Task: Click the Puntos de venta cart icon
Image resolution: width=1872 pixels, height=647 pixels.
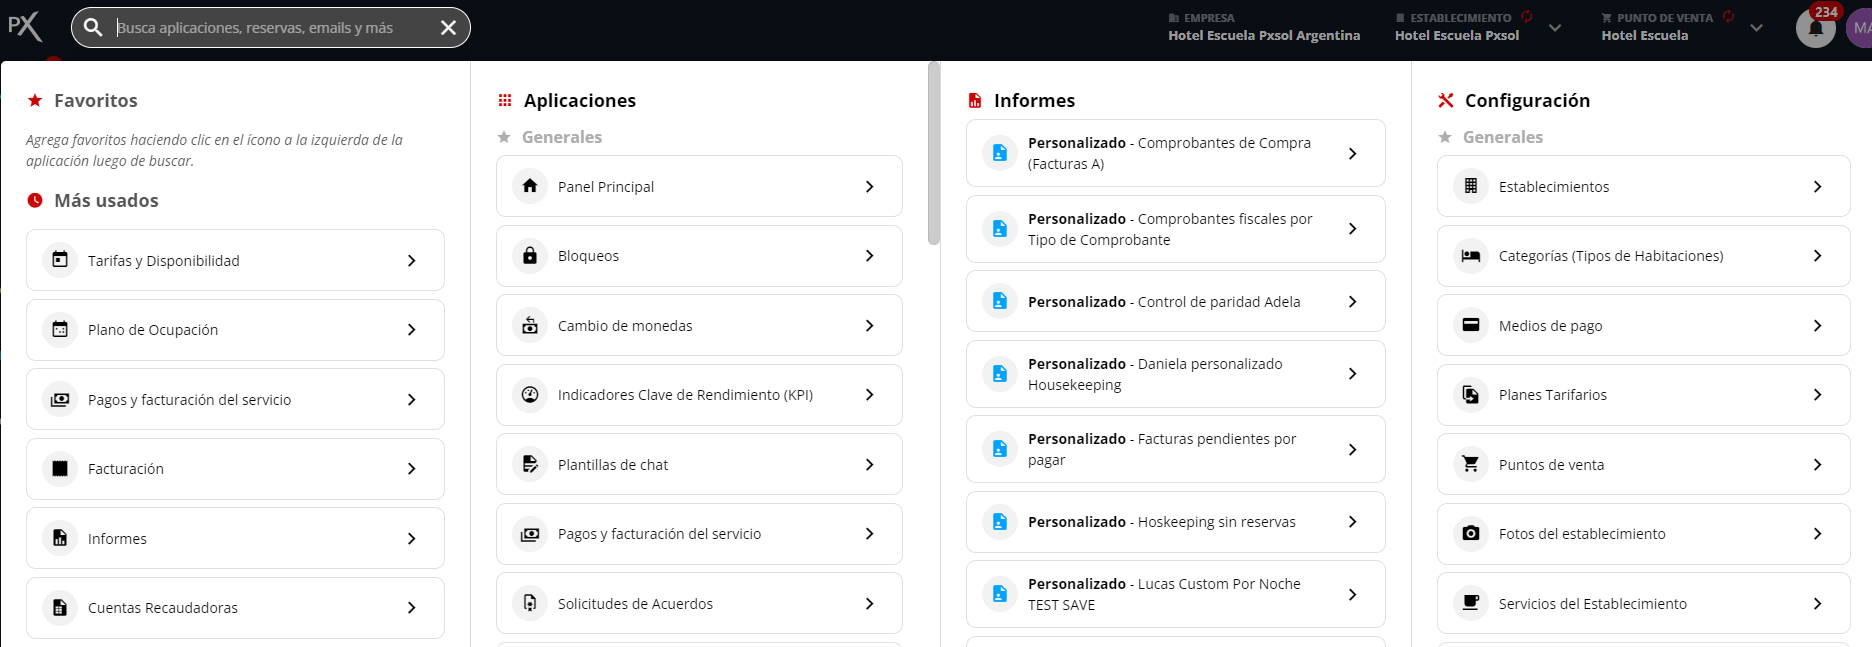Action: pyautogui.click(x=1470, y=465)
